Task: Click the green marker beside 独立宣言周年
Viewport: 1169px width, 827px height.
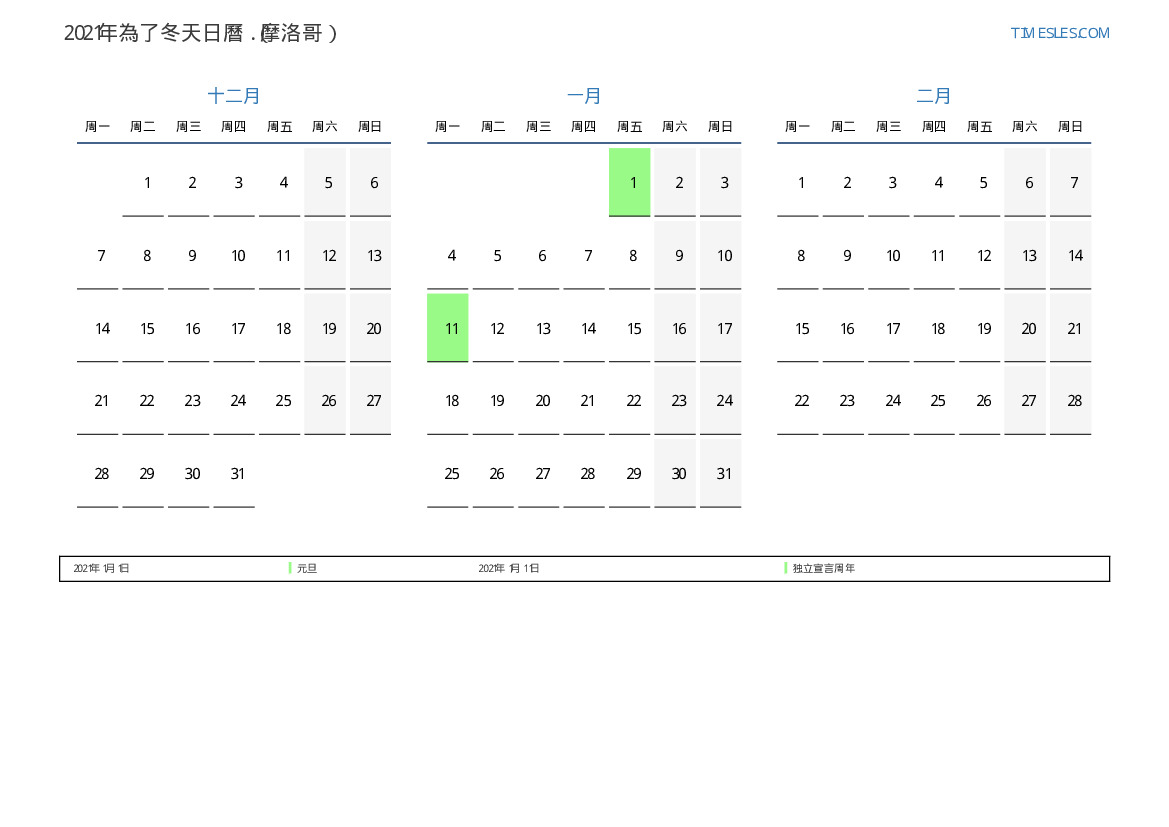Action: click(786, 568)
